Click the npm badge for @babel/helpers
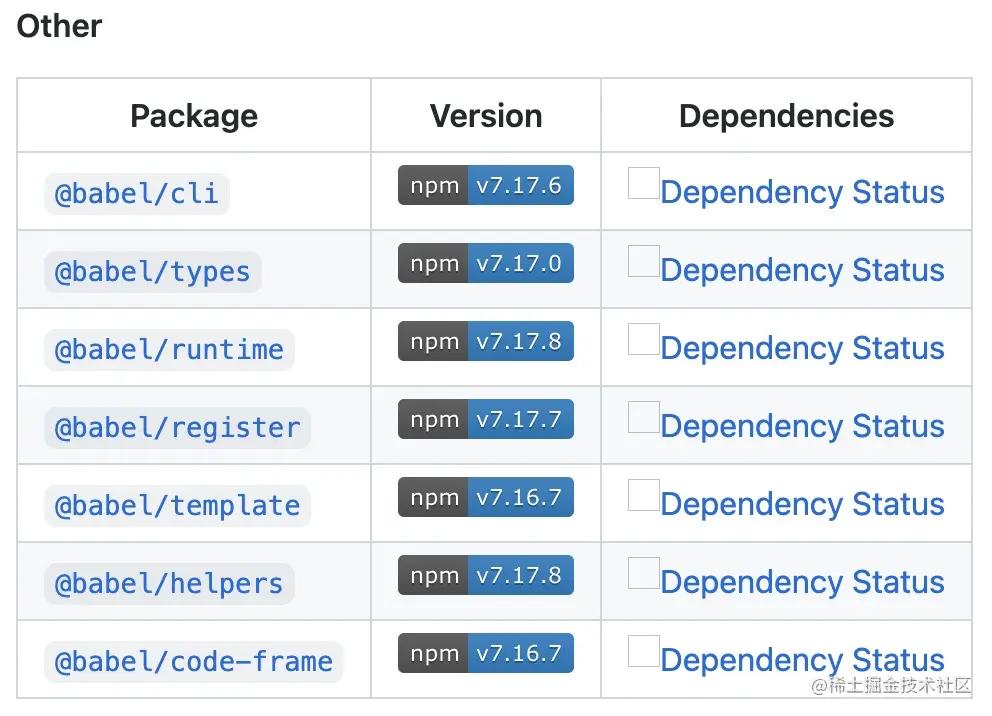Viewport: 992px width, 716px height. click(485, 576)
